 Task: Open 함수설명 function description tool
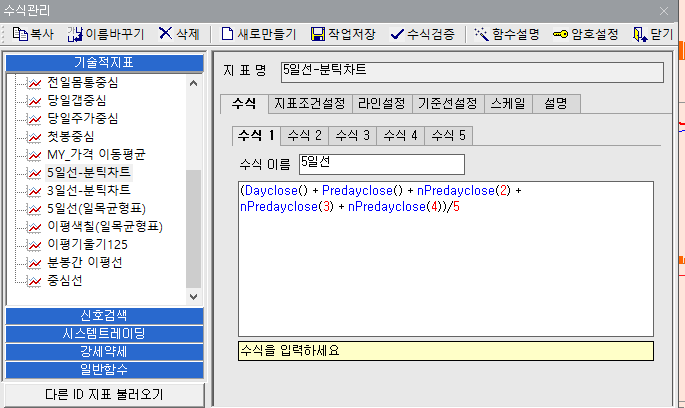482,34
